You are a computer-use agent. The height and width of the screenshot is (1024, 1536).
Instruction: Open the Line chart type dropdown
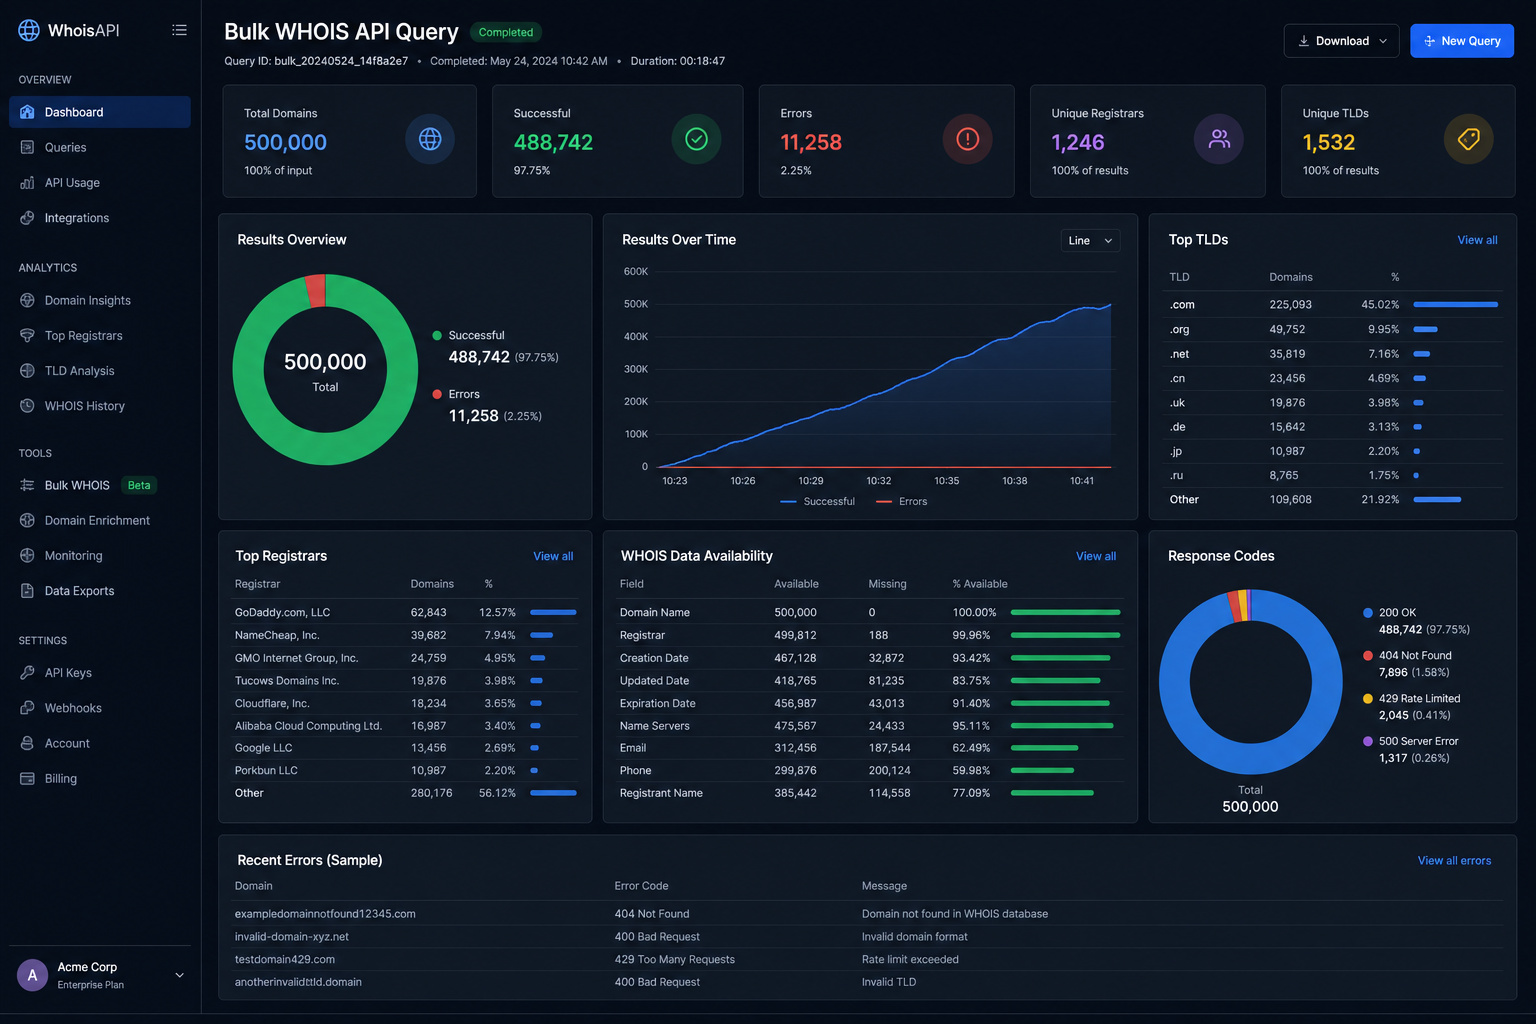(1090, 241)
